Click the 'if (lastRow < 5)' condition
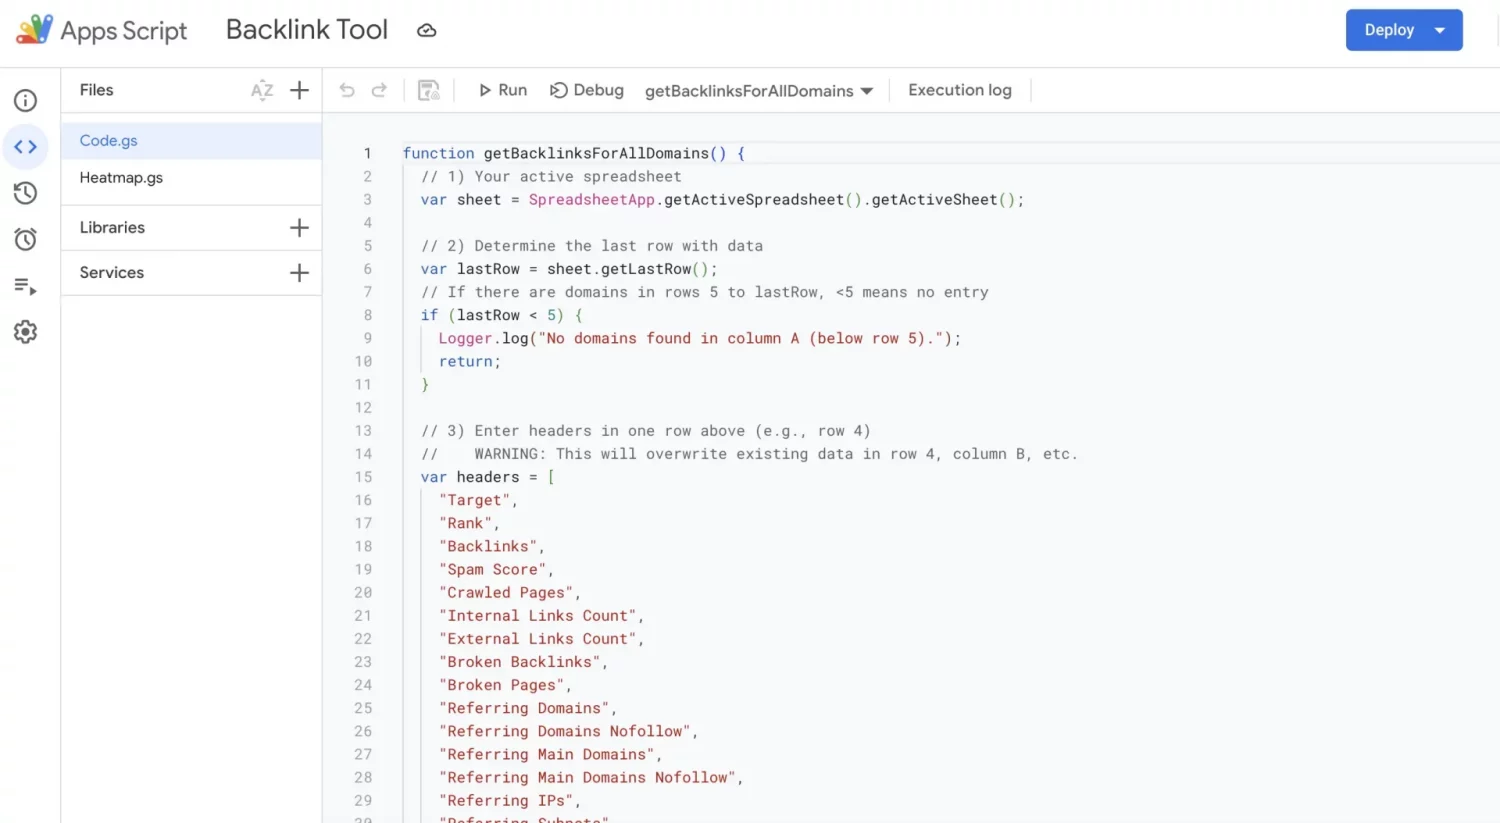This screenshot has width=1500, height=823. pos(492,315)
